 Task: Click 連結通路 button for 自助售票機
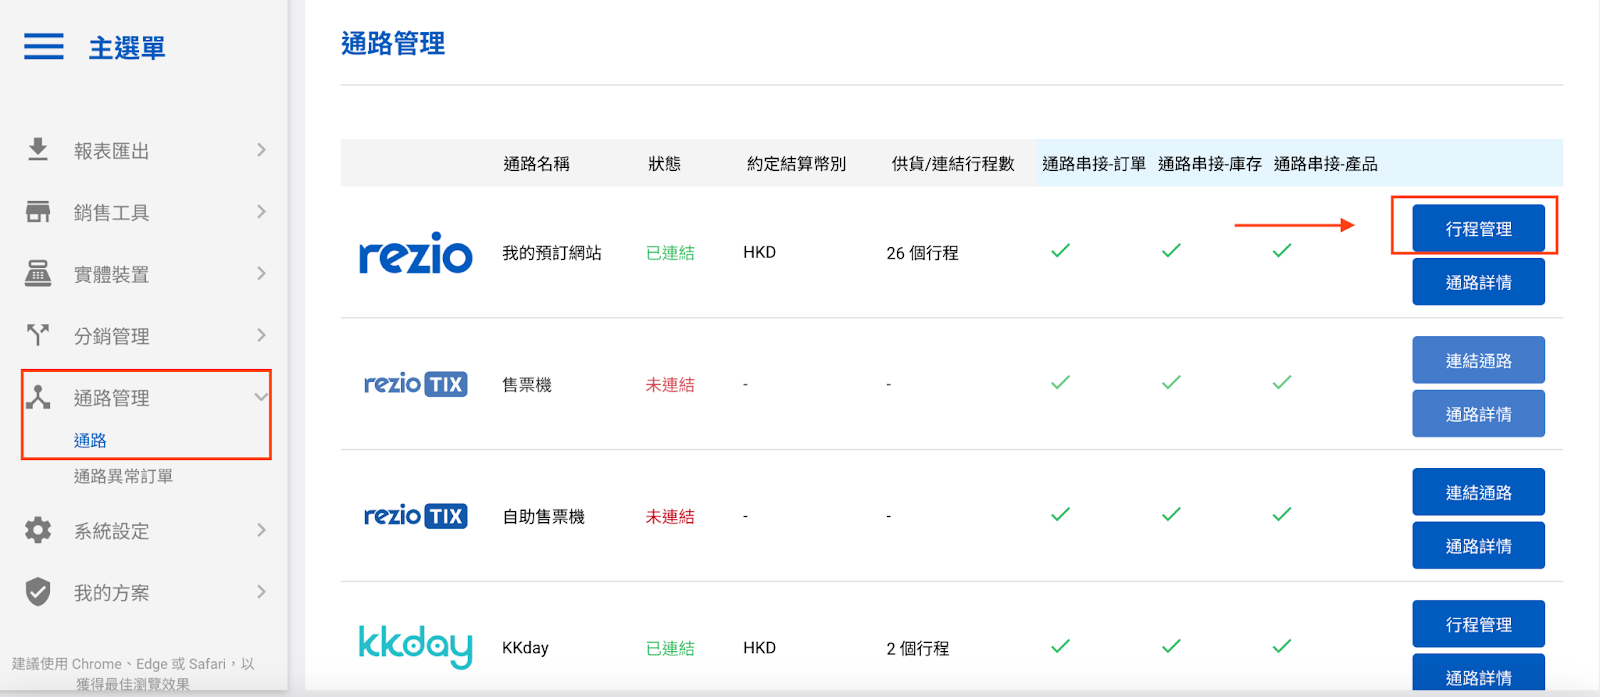pyautogui.click(x=1478, y=492)
